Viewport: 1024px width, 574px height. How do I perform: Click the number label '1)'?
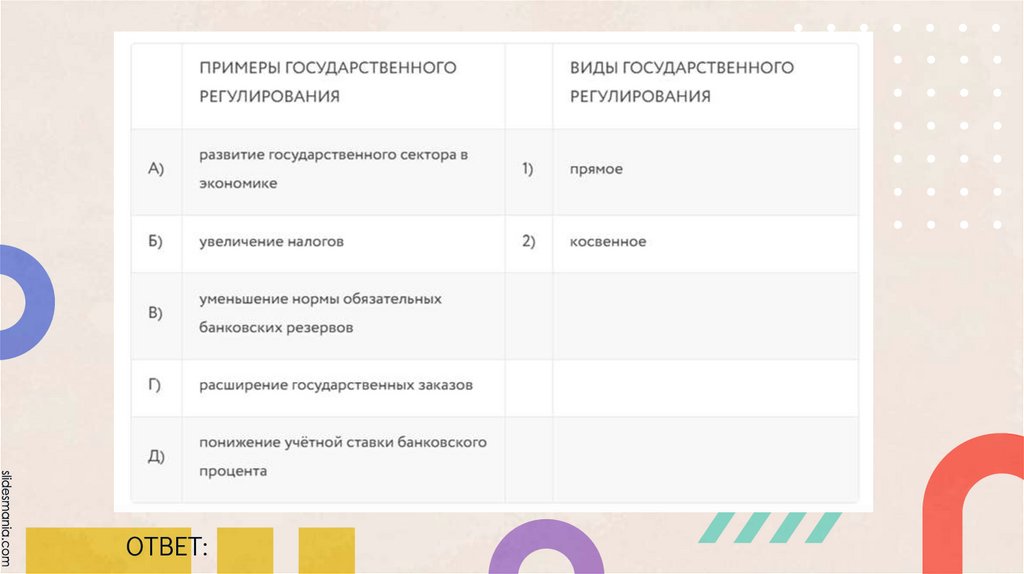point(528,168)
